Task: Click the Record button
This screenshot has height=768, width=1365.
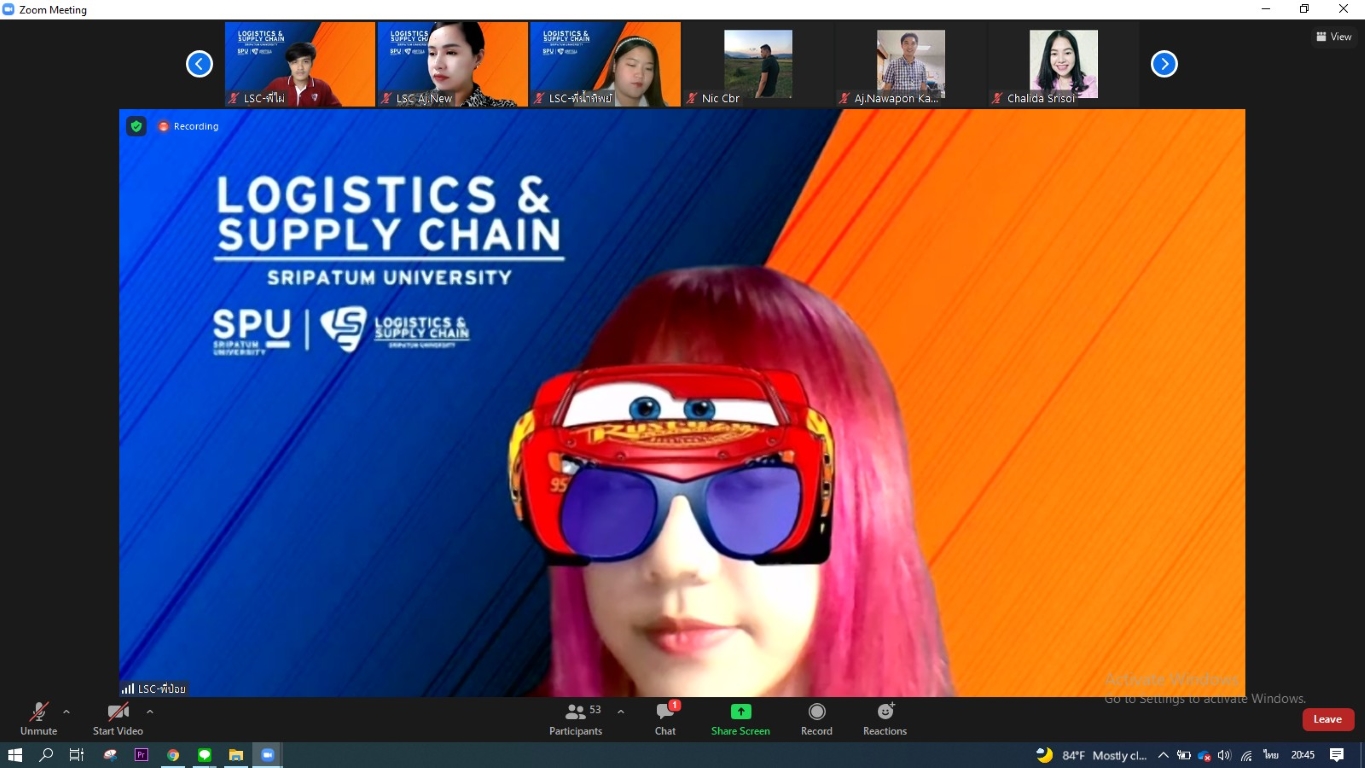Action: pyautogui.click(x=817, y=719)
